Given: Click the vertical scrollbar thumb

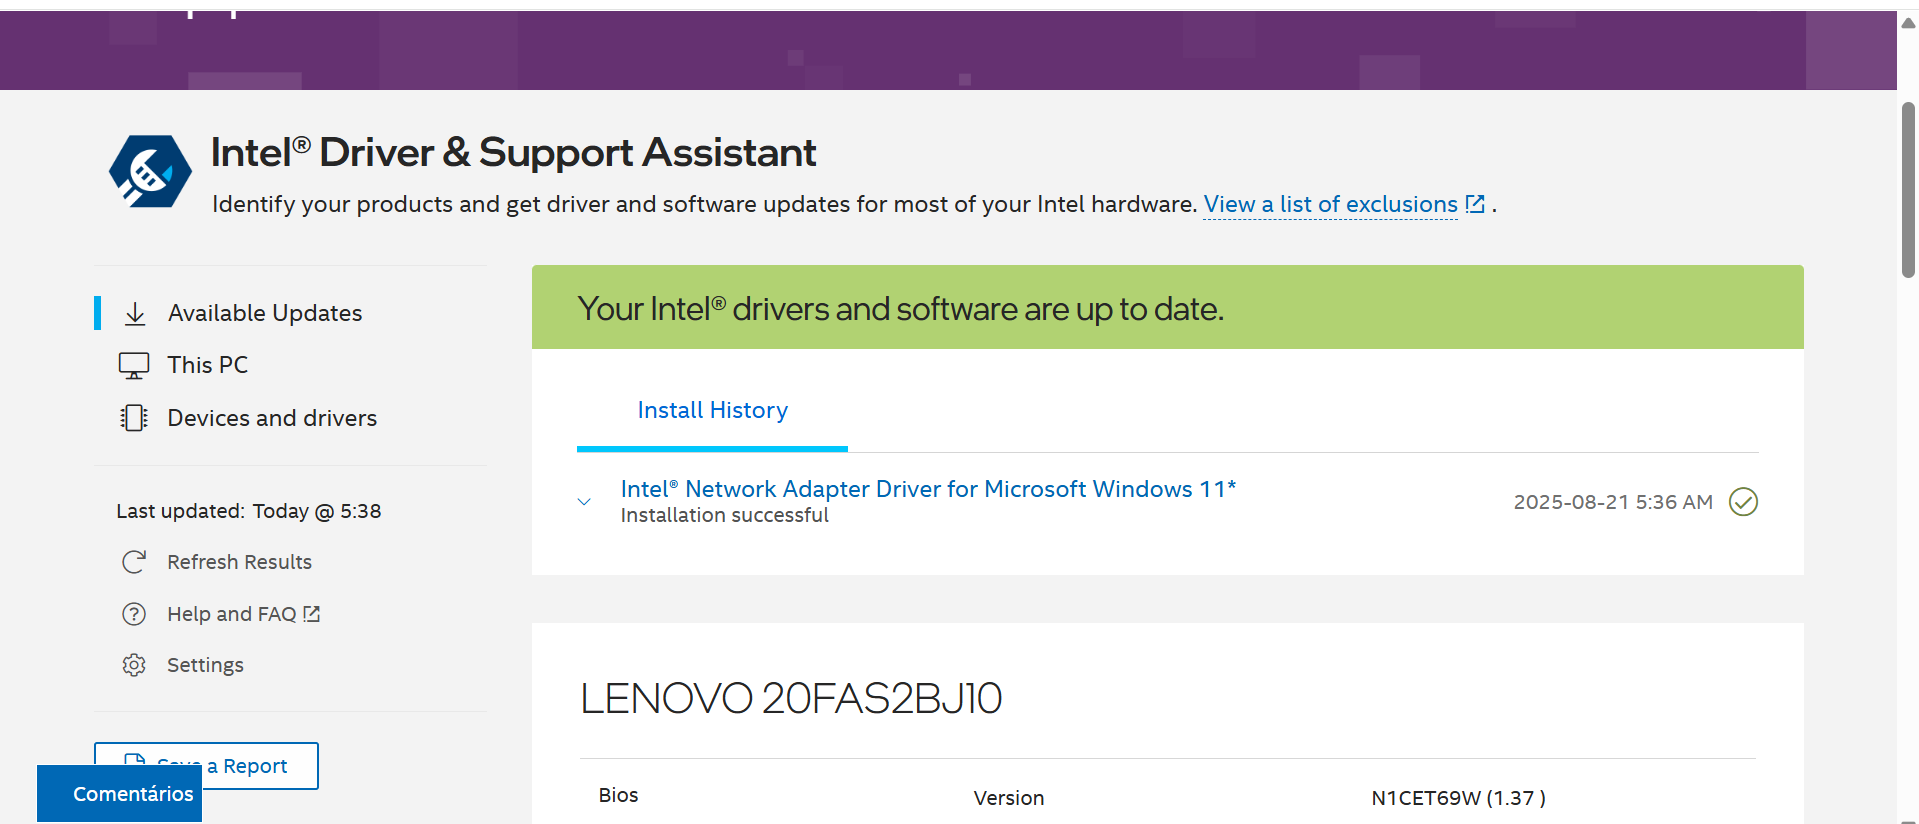Looking at the screenshot, I should 1908,190.
